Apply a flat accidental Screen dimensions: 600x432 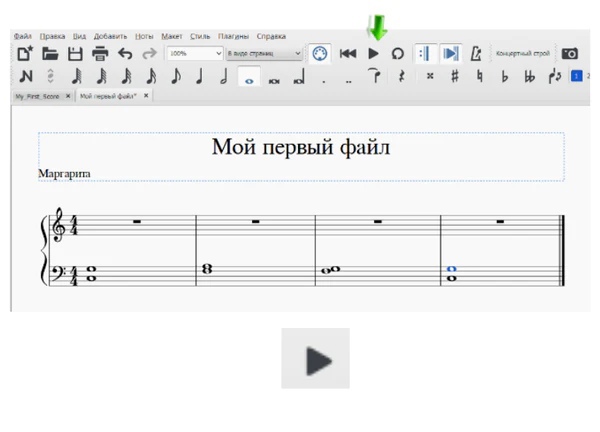505,76
